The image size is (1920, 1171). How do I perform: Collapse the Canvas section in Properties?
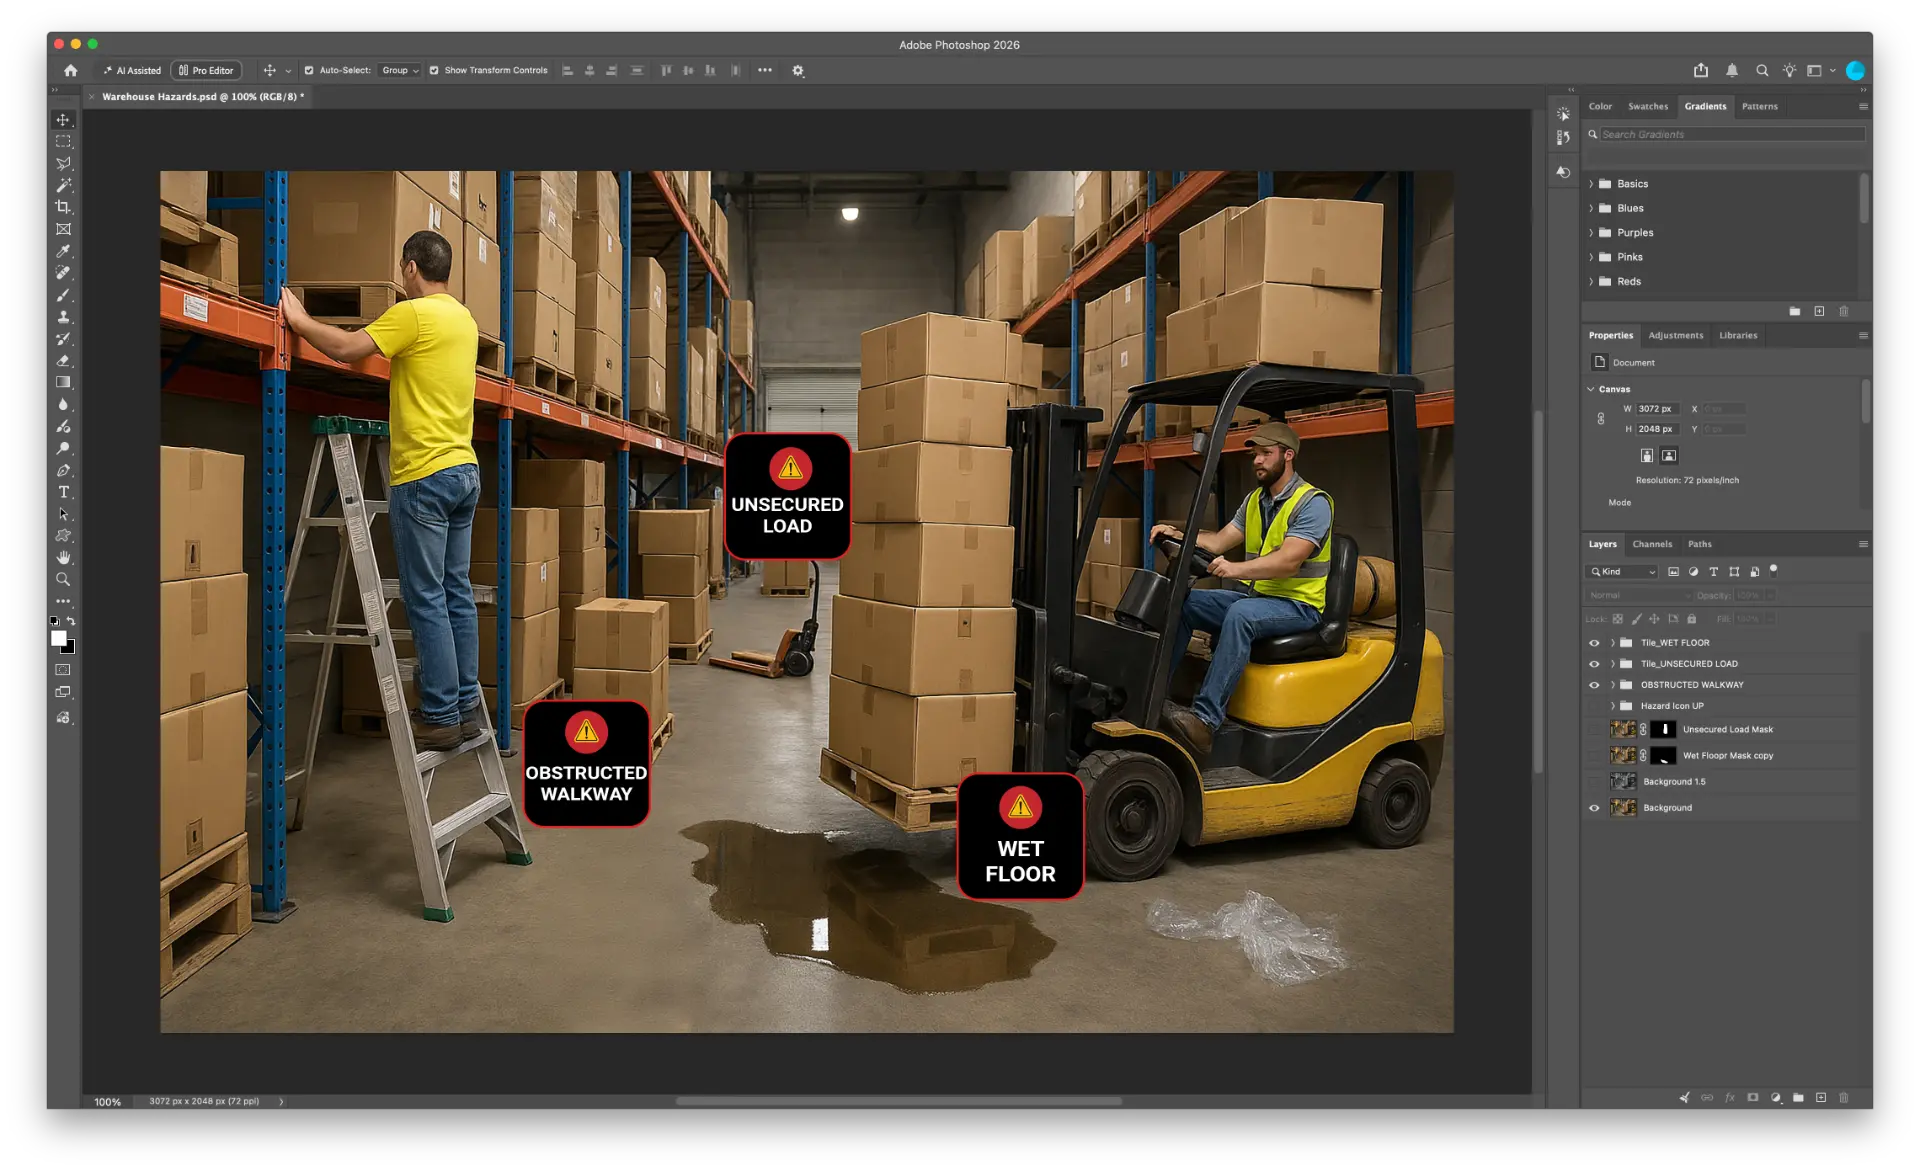pos(1591,389)
